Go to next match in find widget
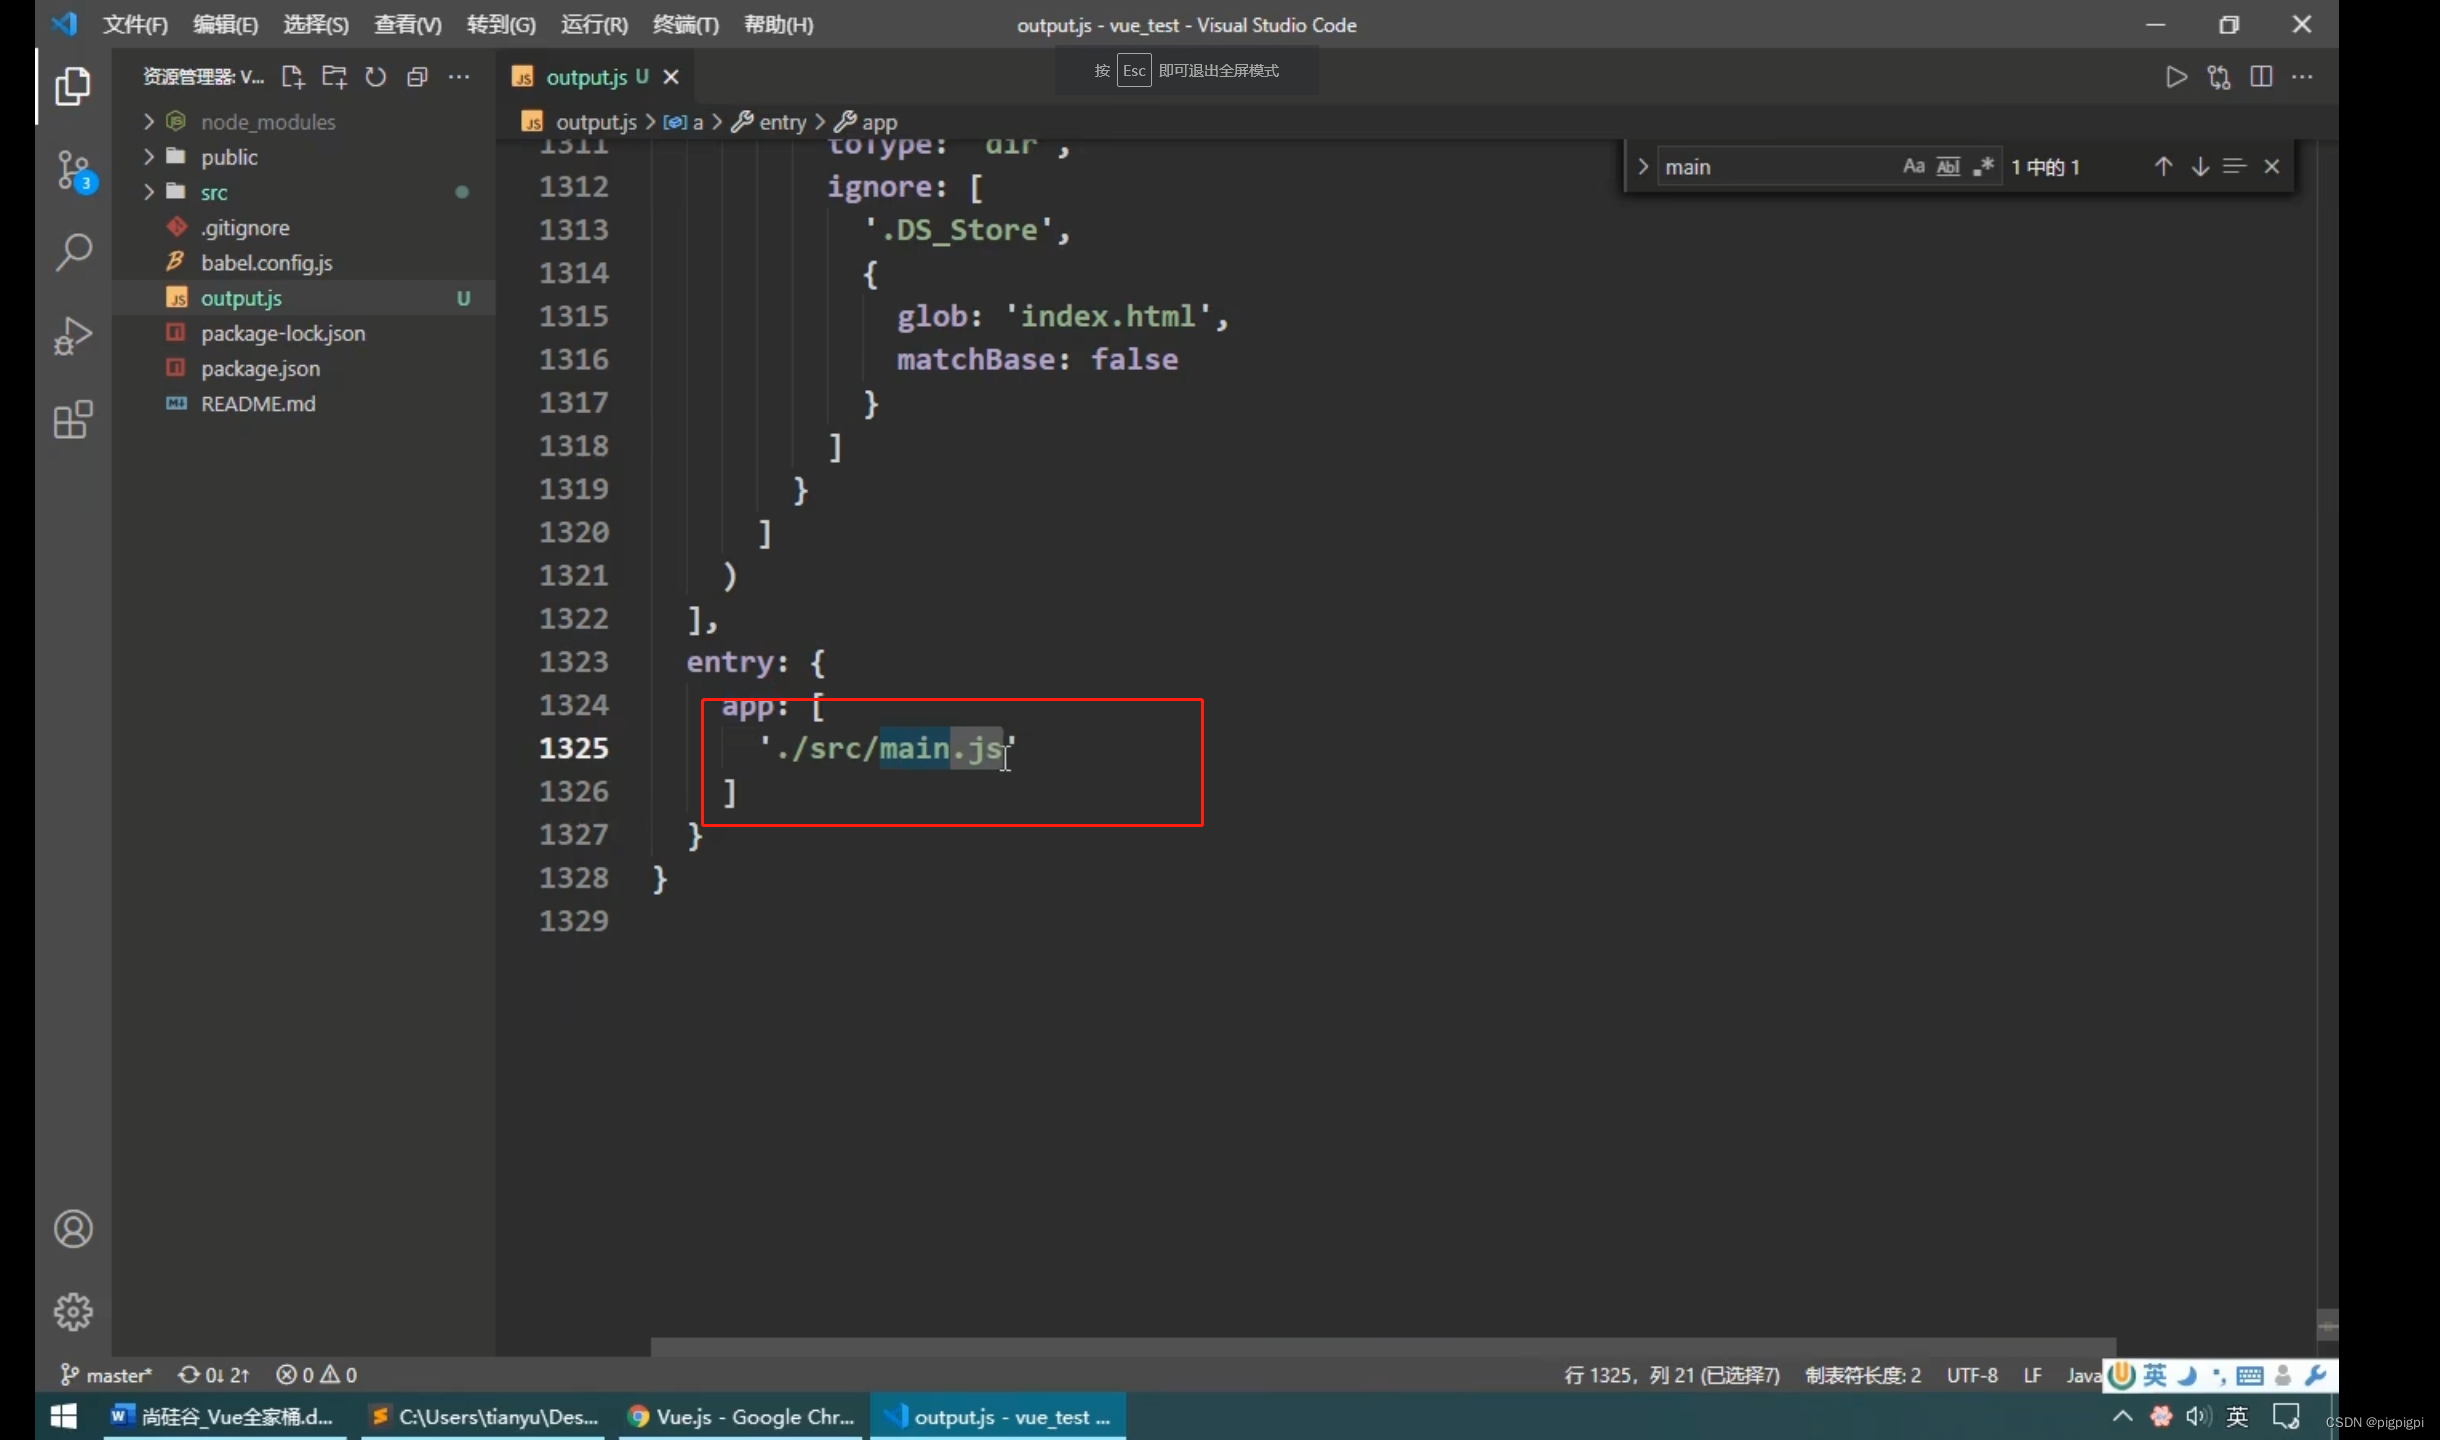Image resolution: width=2440 pixels, height=1440 pixels. click(2200, 167)
